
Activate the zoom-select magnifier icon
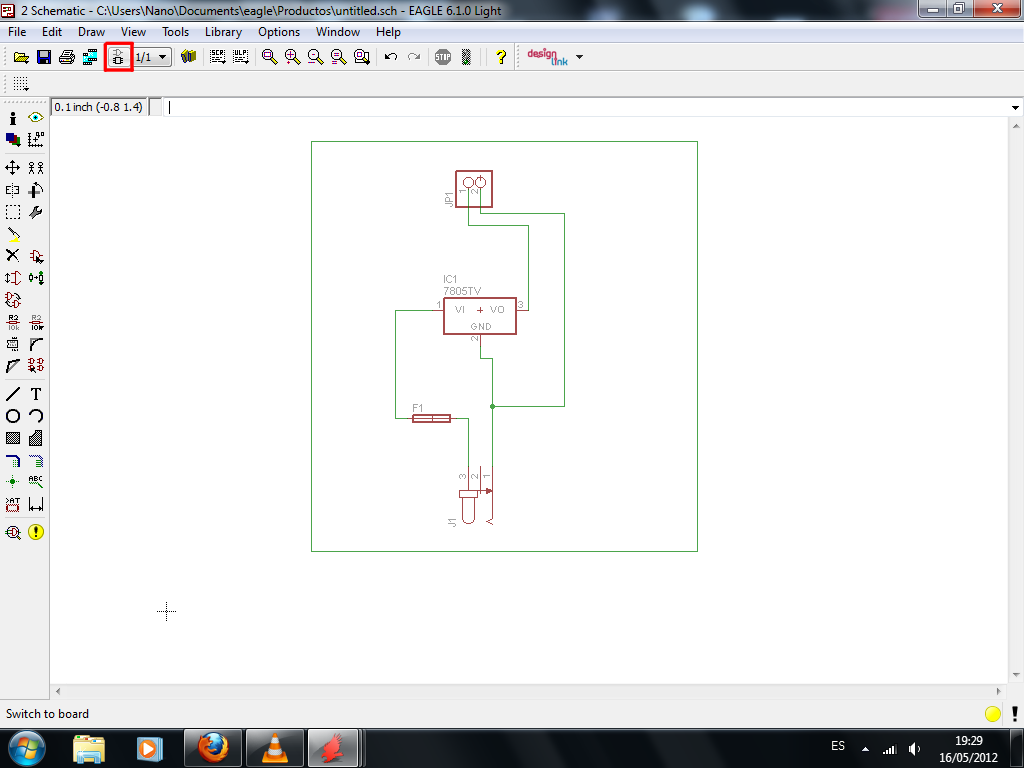coord(362,57)
